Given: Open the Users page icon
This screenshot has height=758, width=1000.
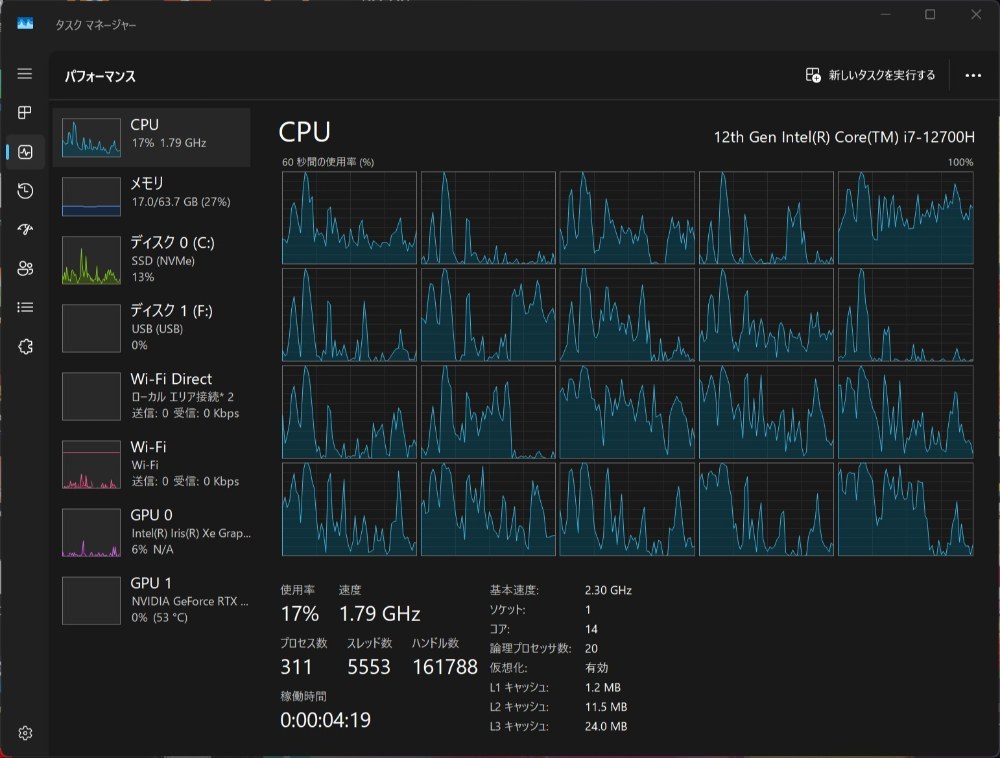Looking at the screenshot, I should point(25,268).
